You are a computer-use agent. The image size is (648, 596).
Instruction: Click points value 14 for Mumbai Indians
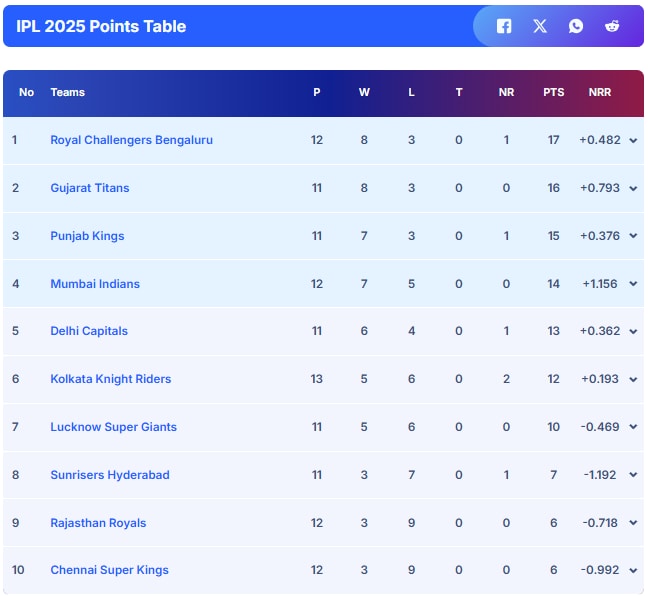(x=553, y=284)
